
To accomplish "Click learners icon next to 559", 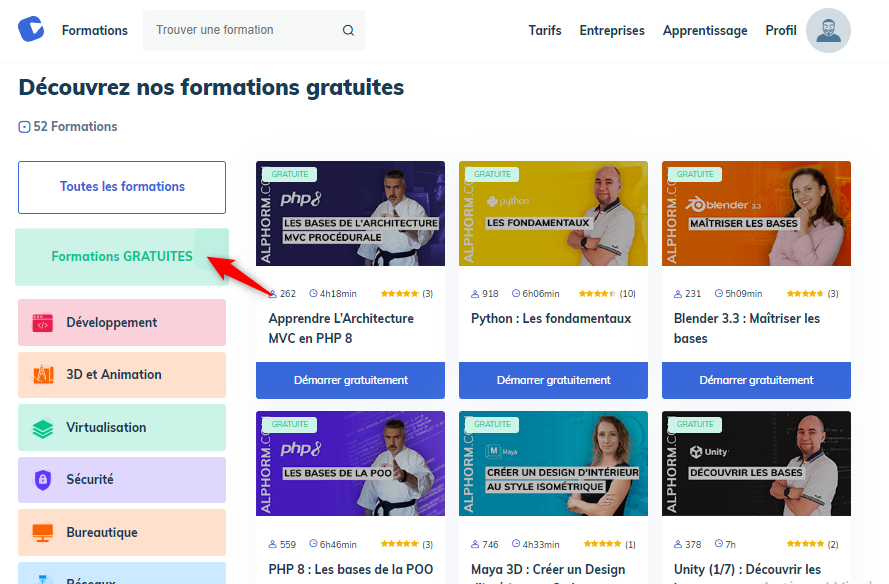I will (x=273, y=544).
